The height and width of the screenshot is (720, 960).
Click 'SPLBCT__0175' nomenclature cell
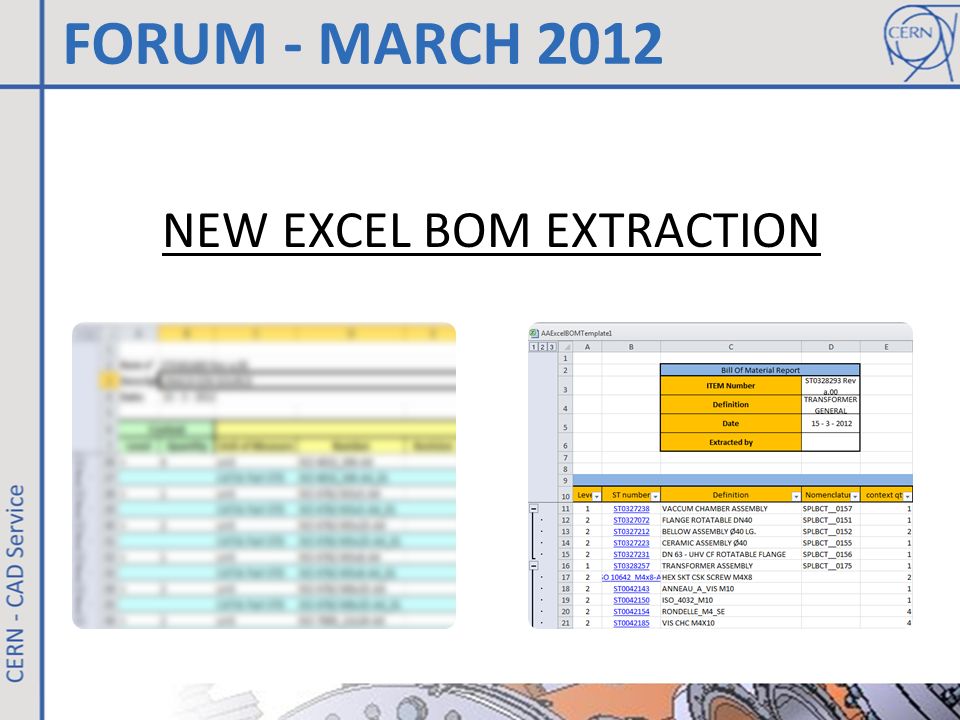coord(831,566)
